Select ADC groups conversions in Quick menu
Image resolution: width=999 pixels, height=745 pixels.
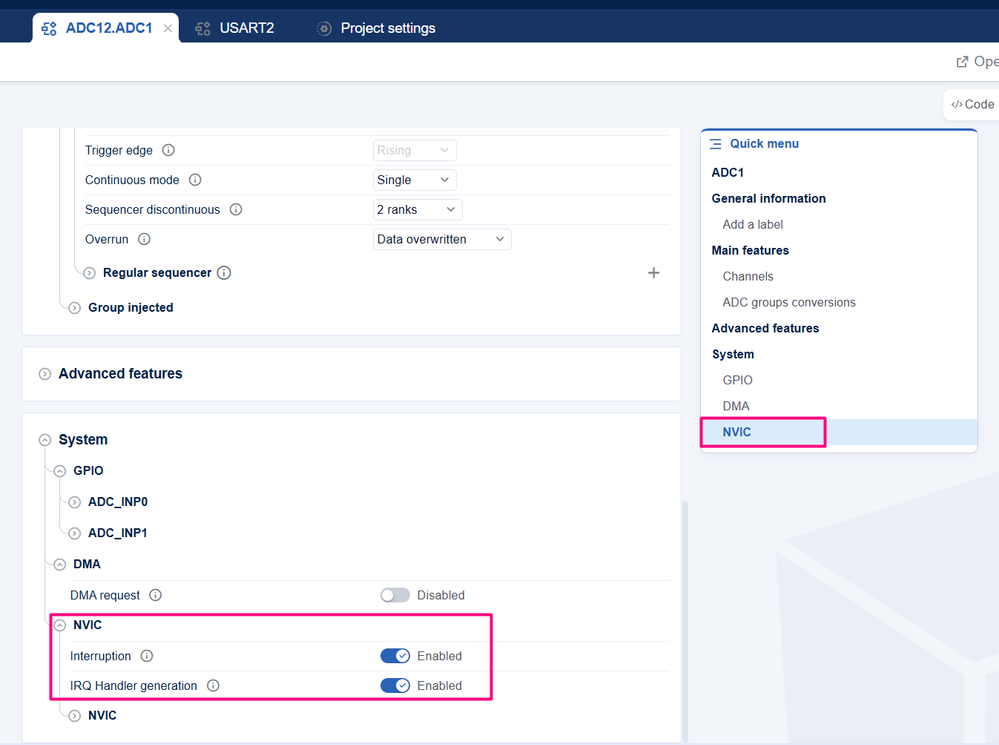pyautogui.click(x=789, y=303)
